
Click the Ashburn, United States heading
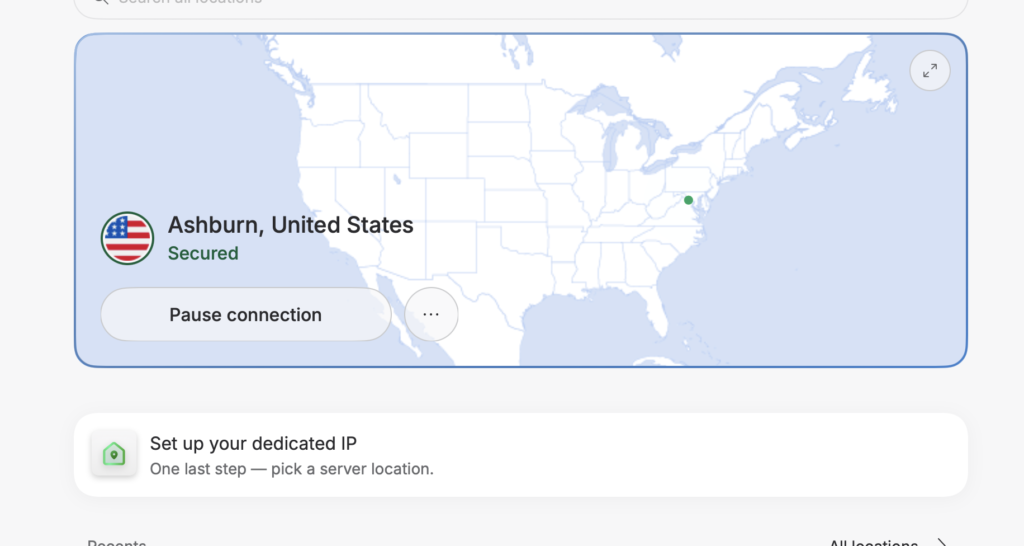(x=291, y=225)
